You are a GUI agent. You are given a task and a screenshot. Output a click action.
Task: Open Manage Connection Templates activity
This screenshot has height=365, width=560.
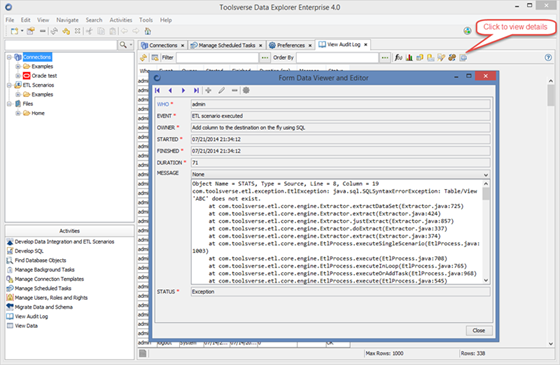point(49,279)
